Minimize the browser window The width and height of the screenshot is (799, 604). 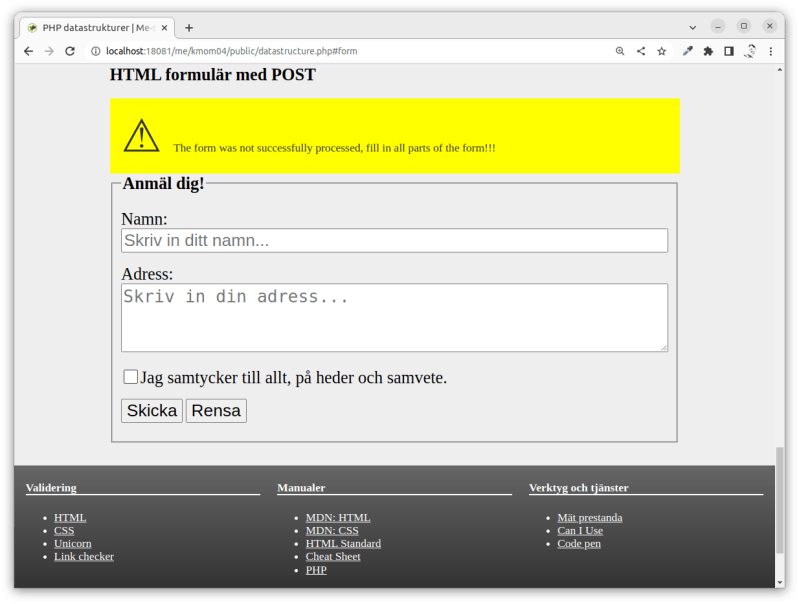click(718, 26)
